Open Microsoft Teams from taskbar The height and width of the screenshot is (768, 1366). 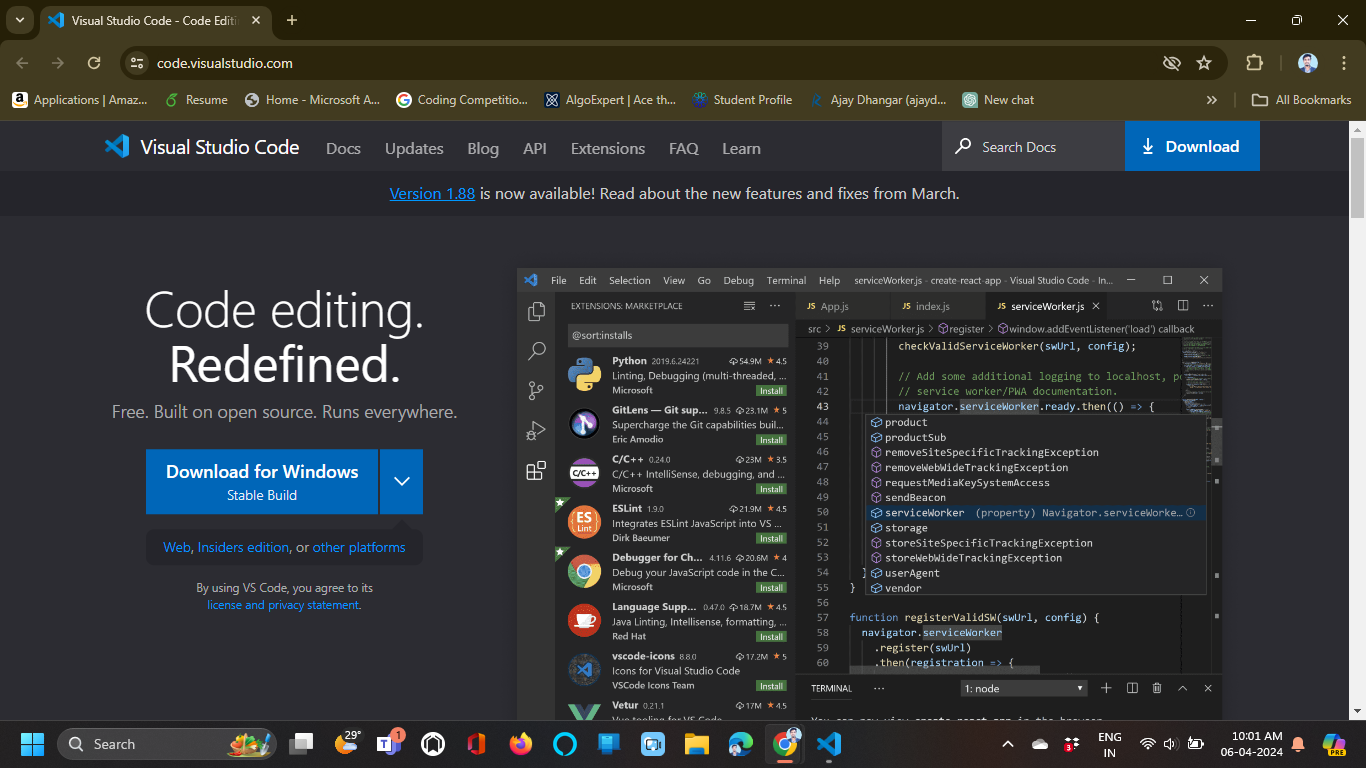(x=389, y=744)
